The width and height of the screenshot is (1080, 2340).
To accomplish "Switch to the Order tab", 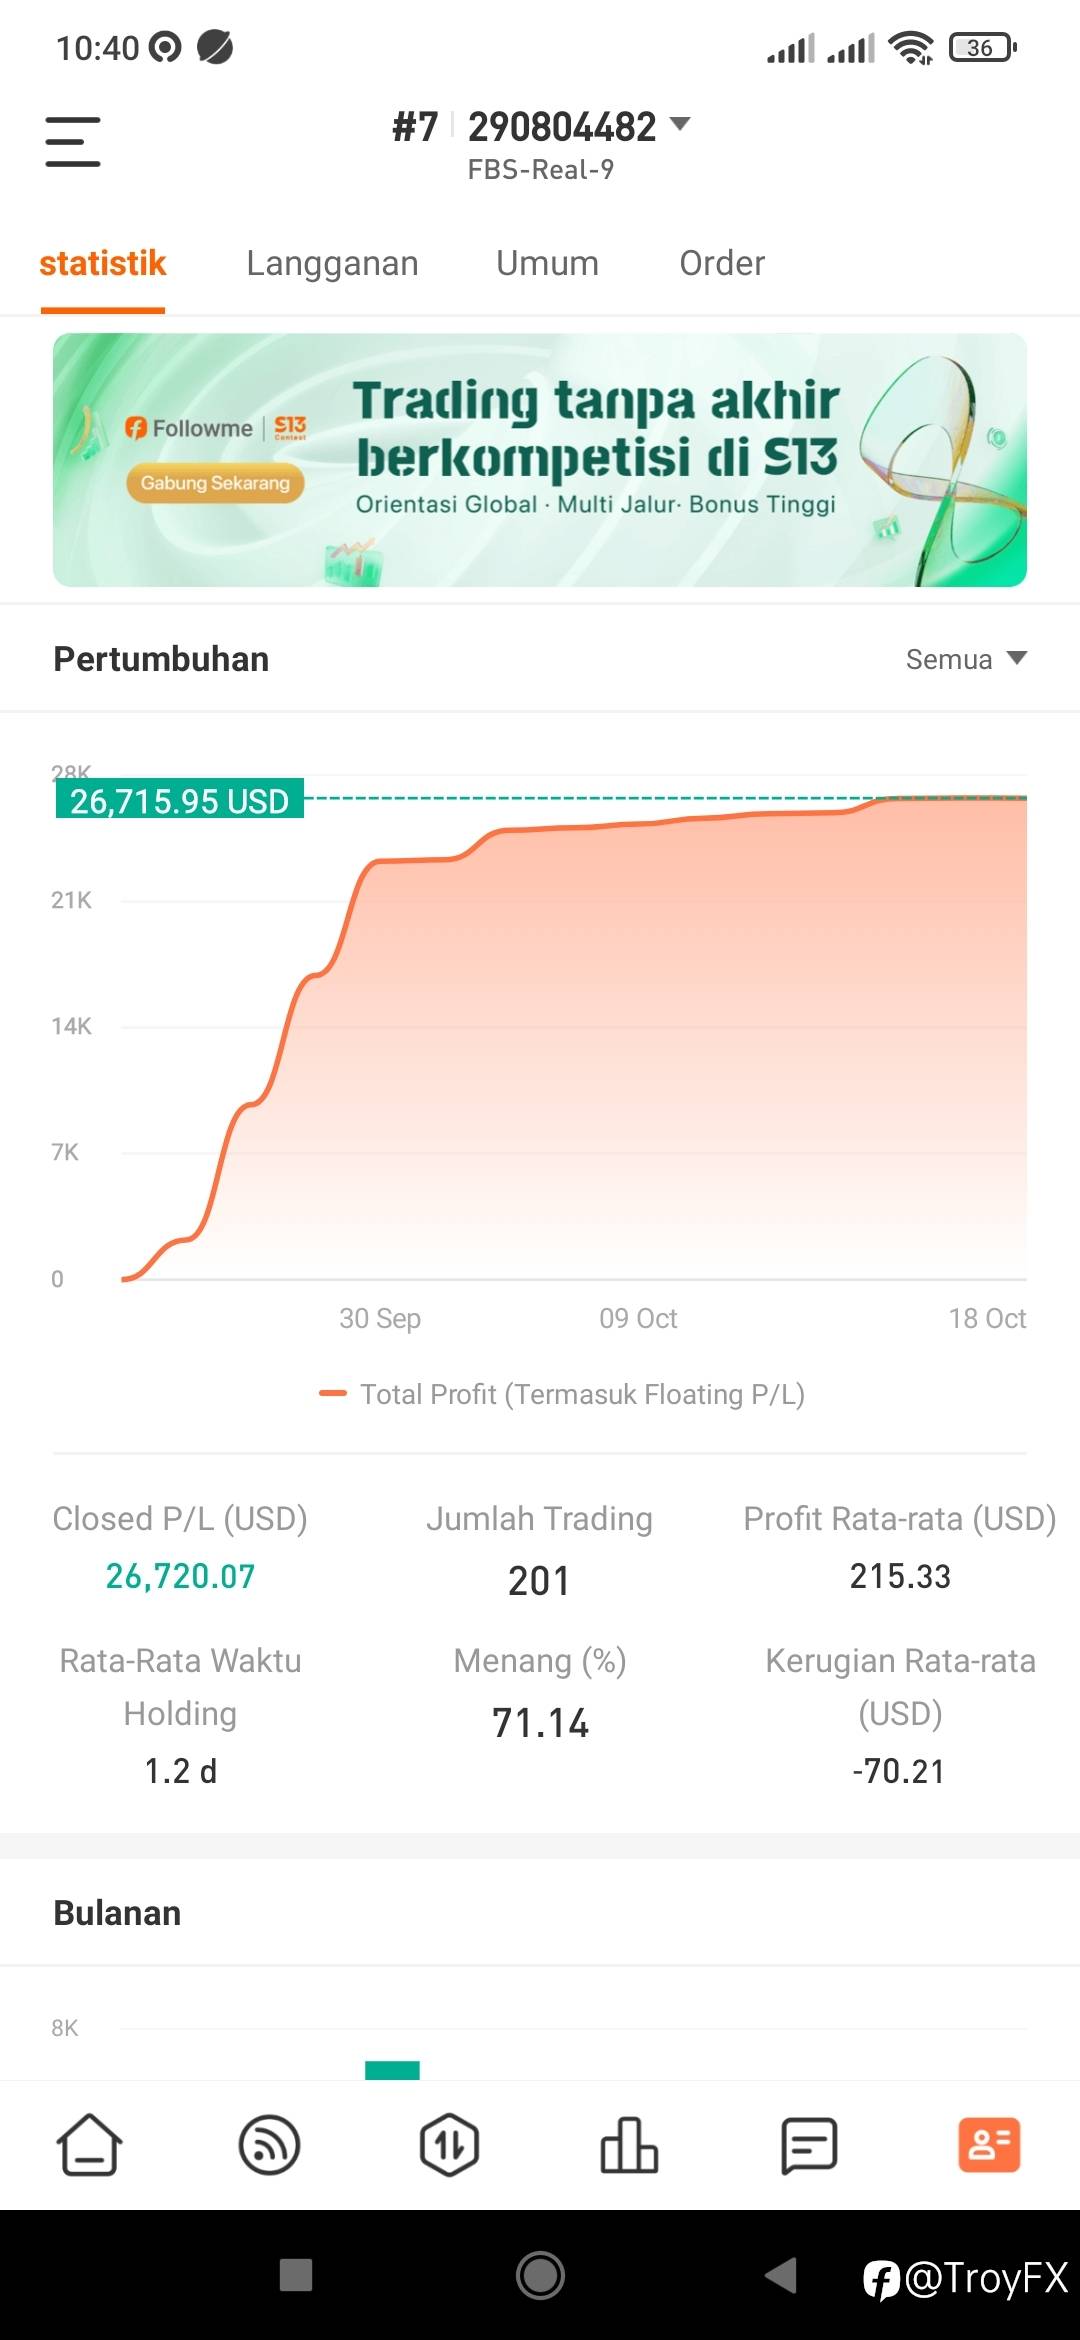I will click(x=722, y=263).
